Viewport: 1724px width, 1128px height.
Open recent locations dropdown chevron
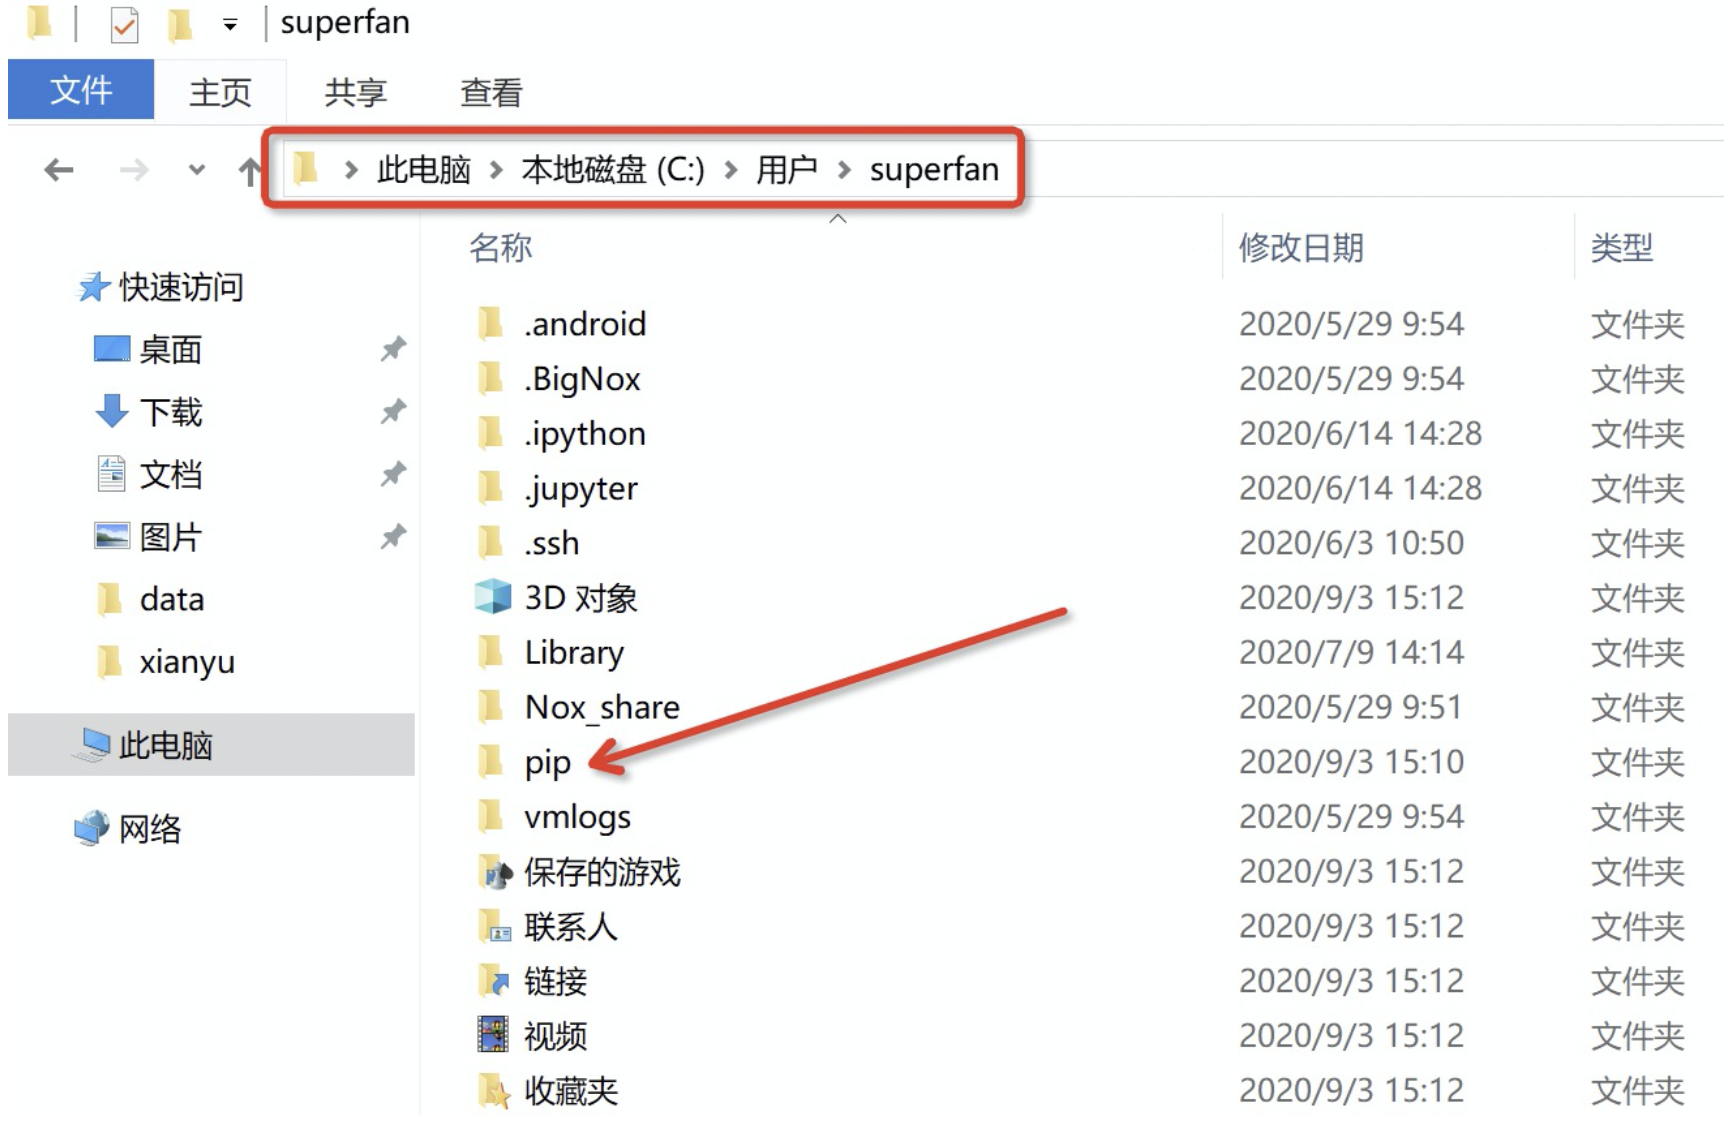tap(197, 170)
